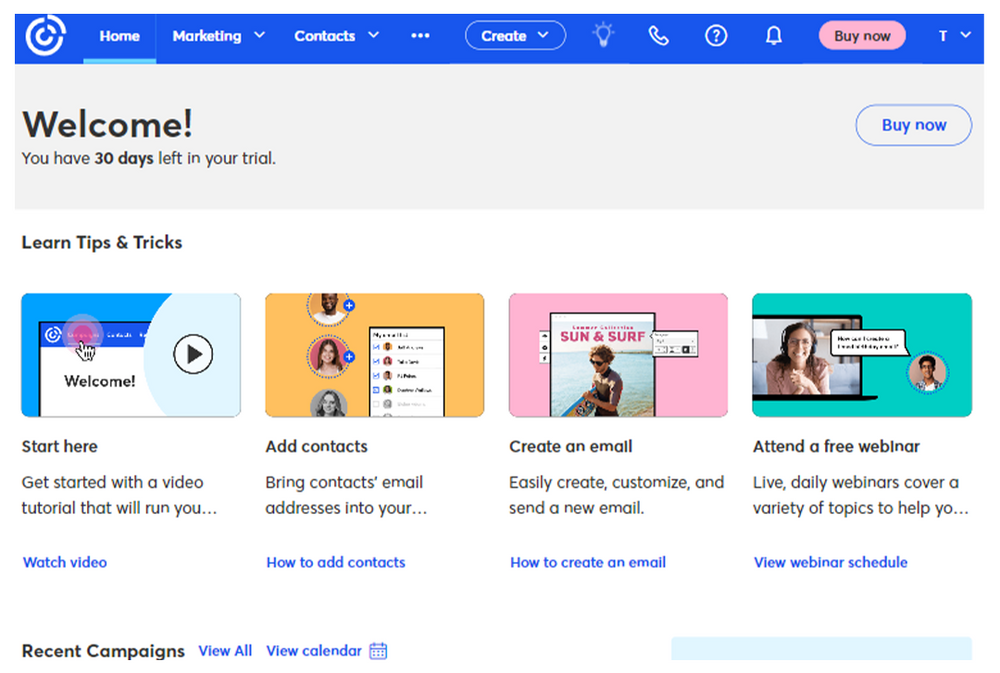Go to the Home tab
Screen dimensions: 1000x673
(119, 36)
